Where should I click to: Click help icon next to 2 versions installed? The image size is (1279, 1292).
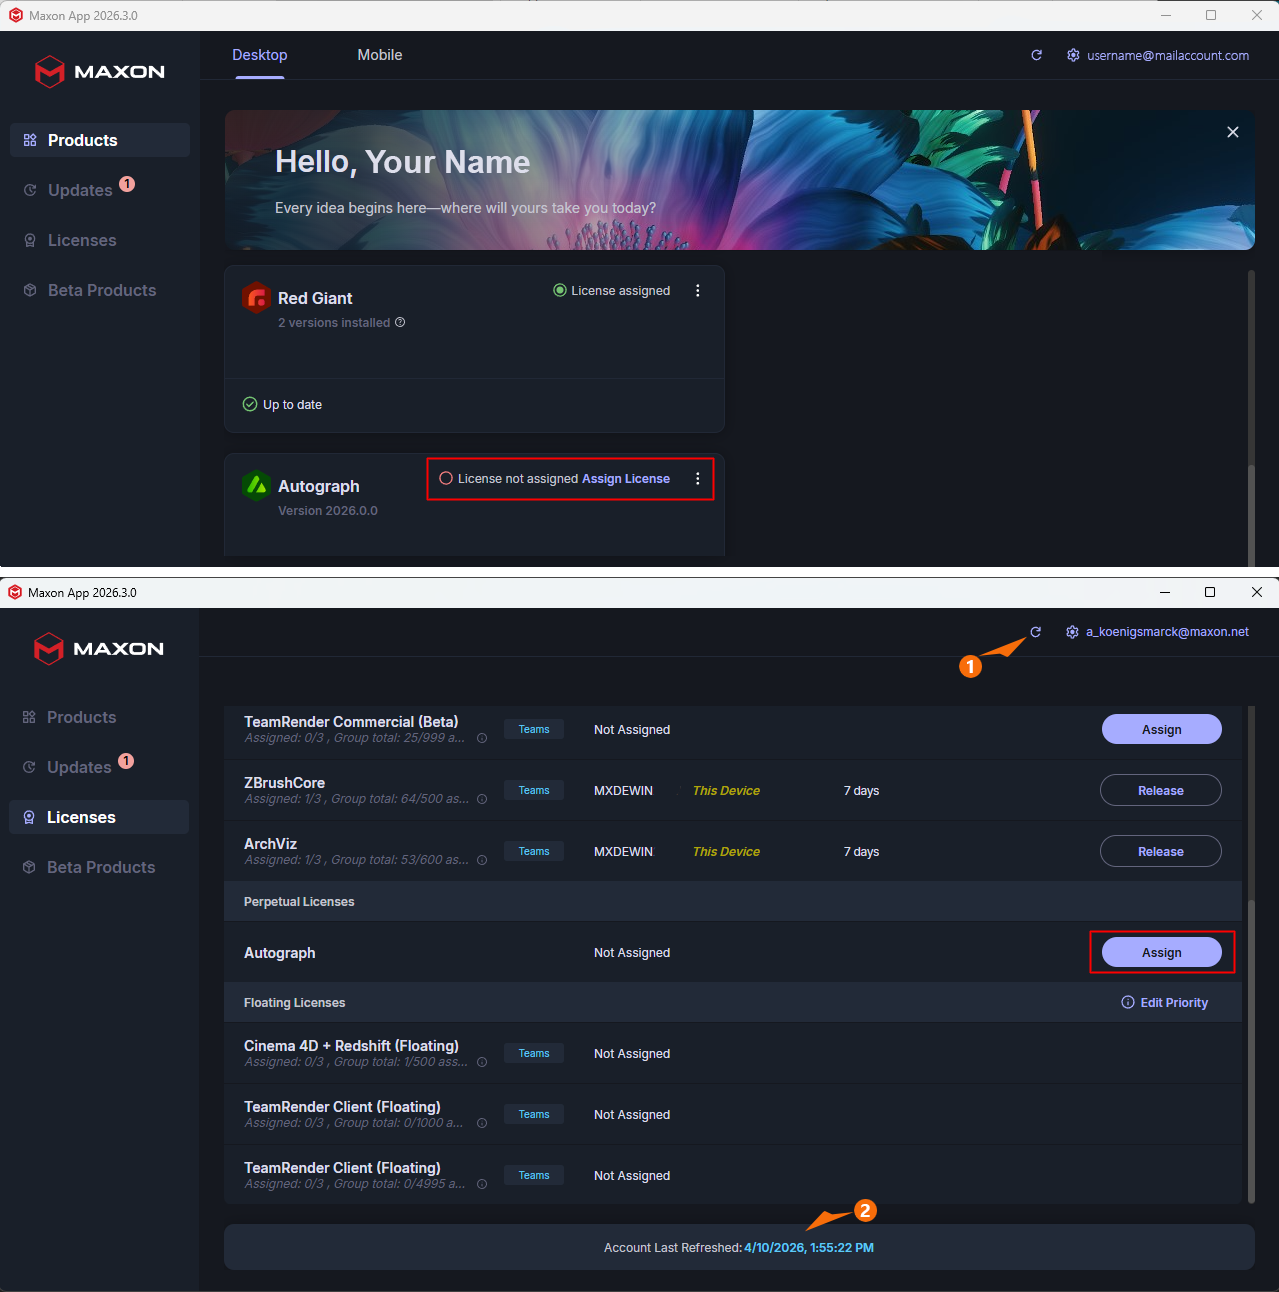click(400, 322)
